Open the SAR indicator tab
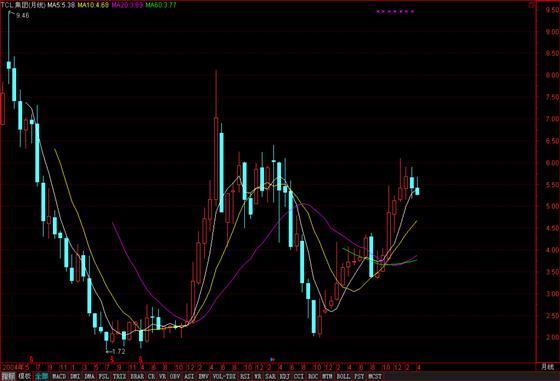Viewport: 560px width, 381px height. click(x=270, y=376)
